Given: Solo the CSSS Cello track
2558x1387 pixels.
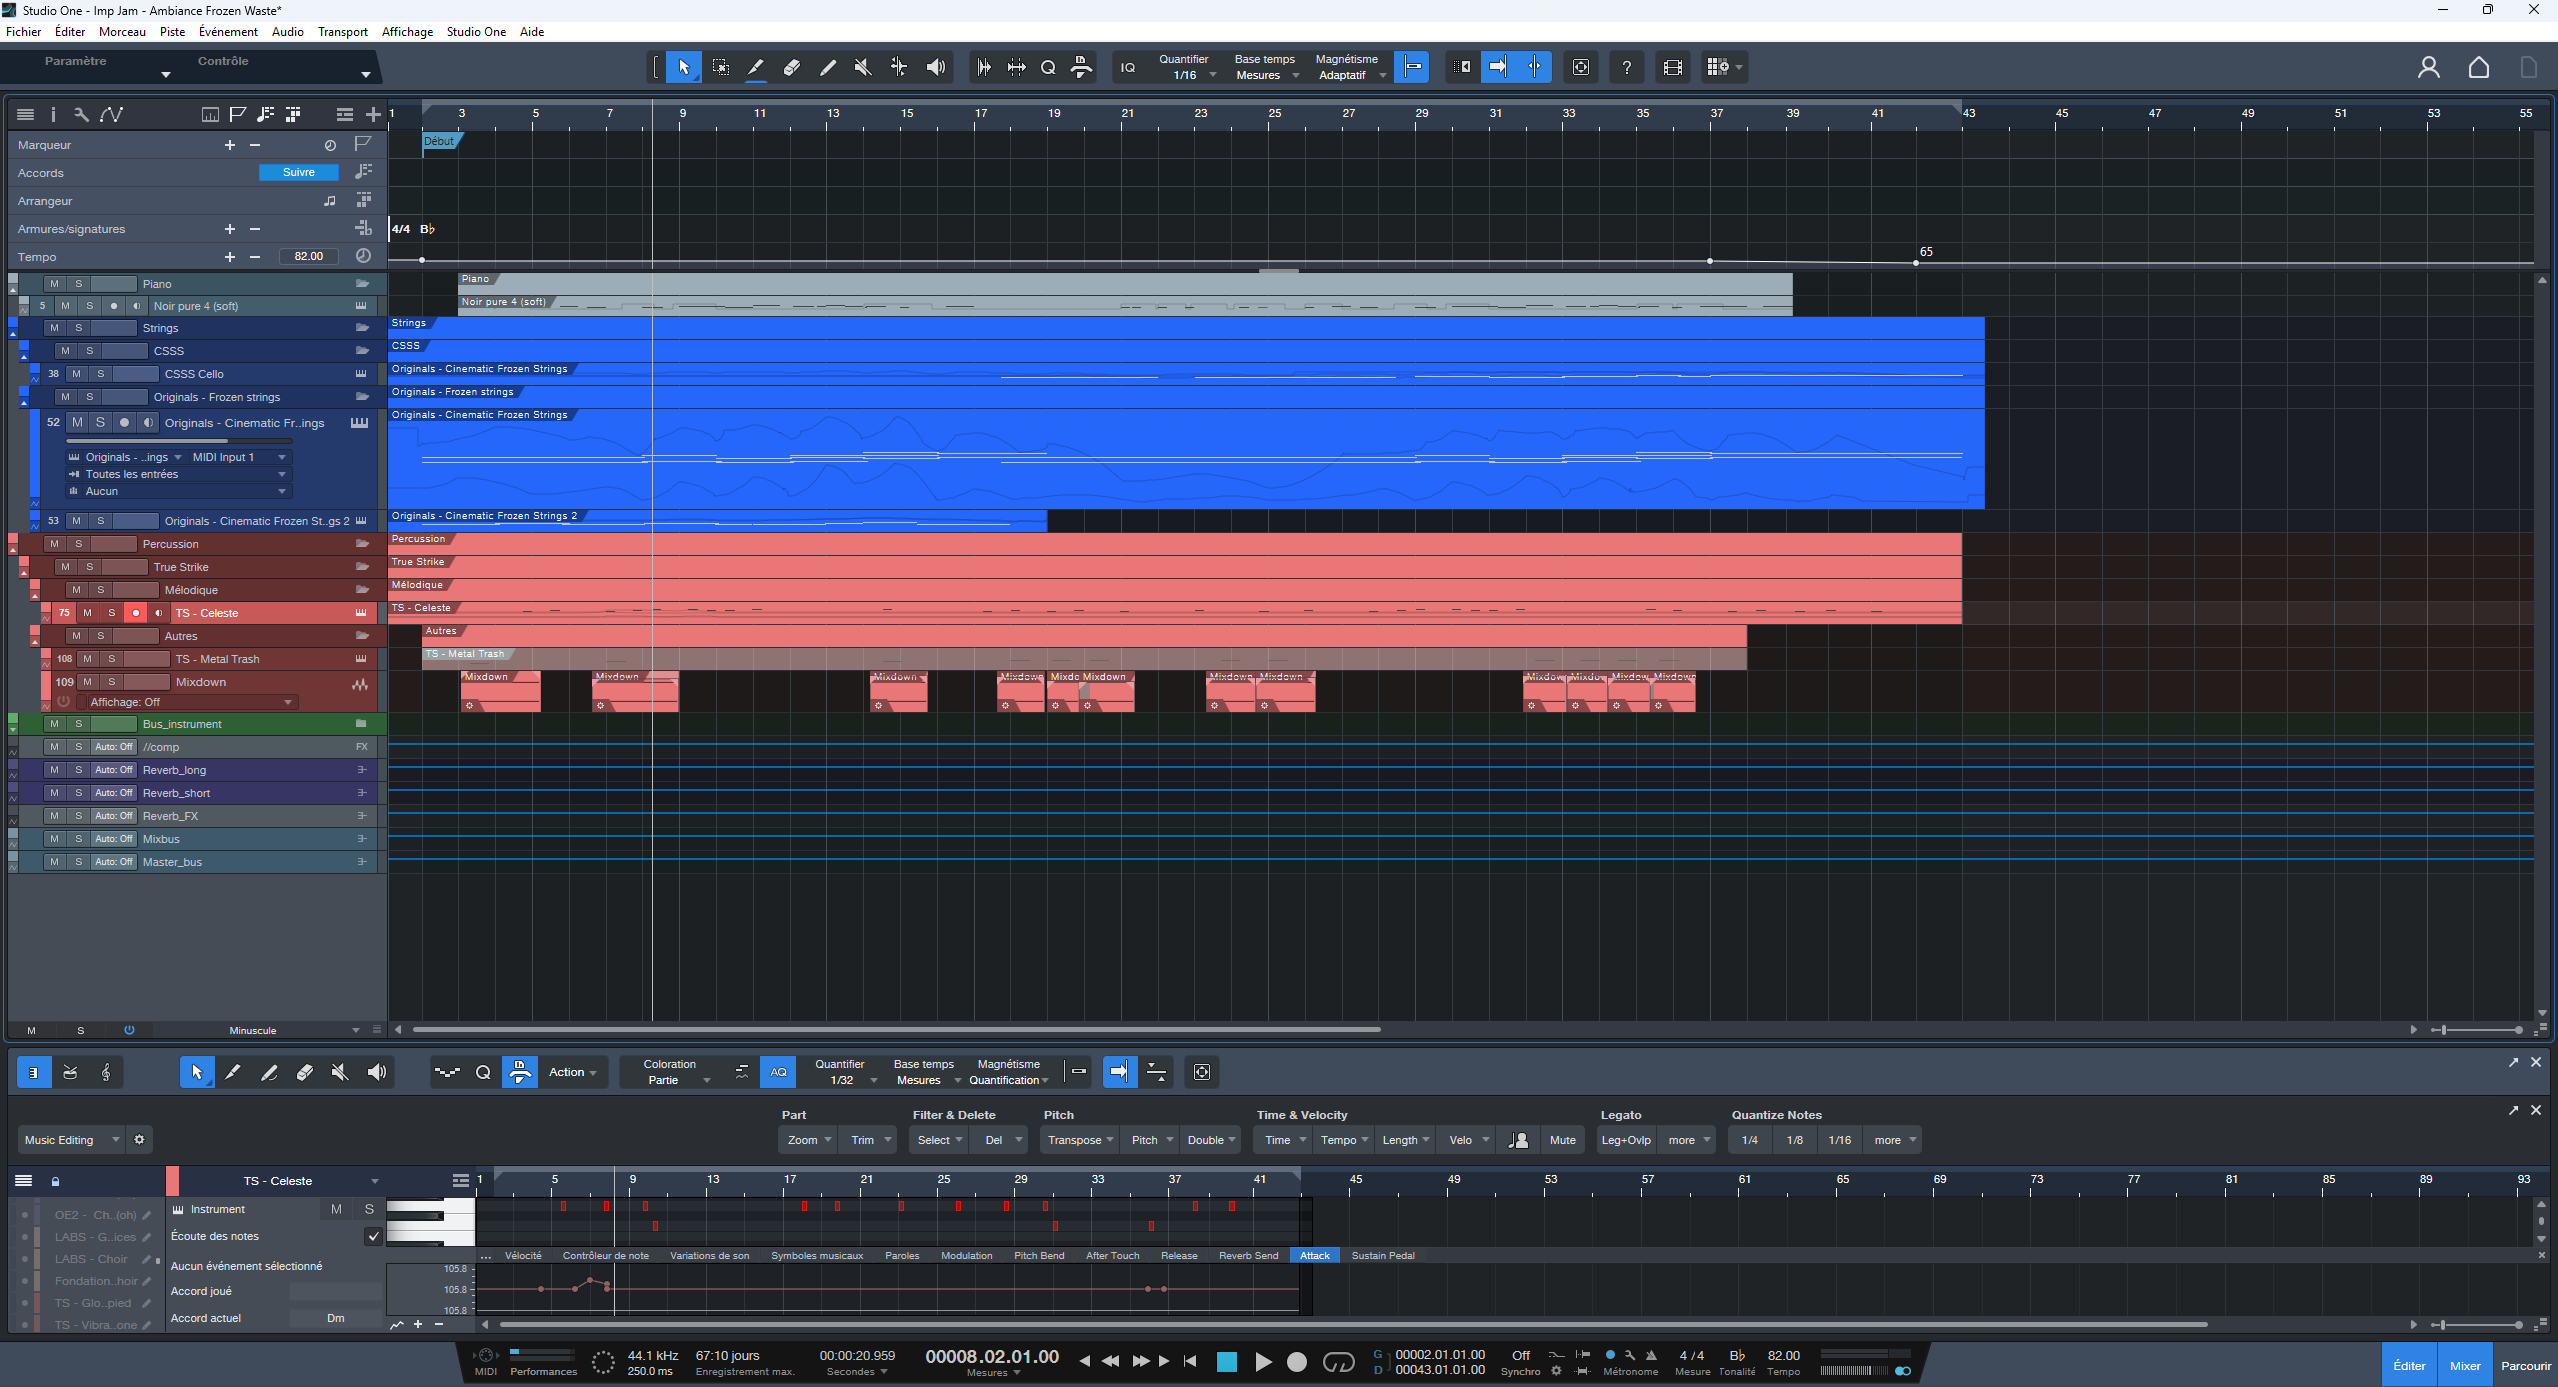Looking at the screenshot, I should [x=100, y=374].
